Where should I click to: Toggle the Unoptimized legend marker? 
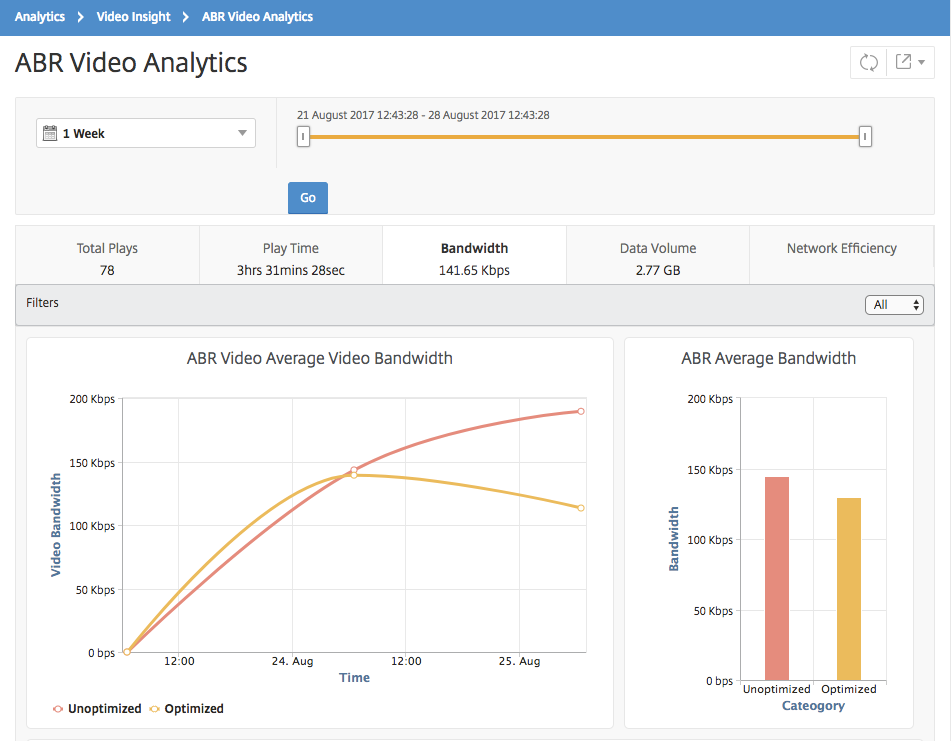[58, 709]
